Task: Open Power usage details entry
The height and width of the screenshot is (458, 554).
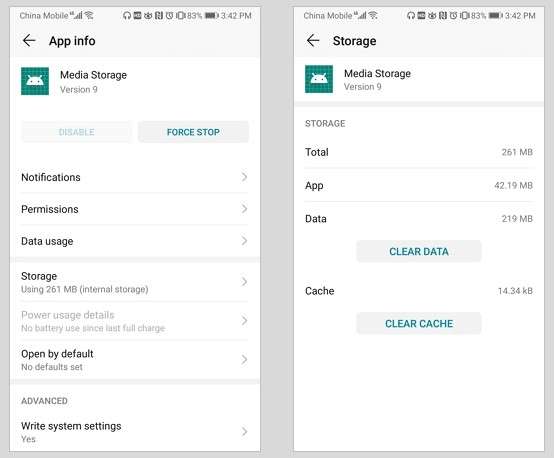Action: [135, 321]
